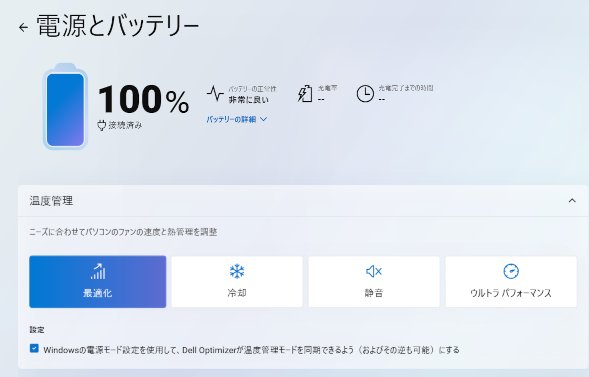Collapse the 温度管理 section with the chevron
The width and height of the screenshot is (589, 377).
[572, 201]
